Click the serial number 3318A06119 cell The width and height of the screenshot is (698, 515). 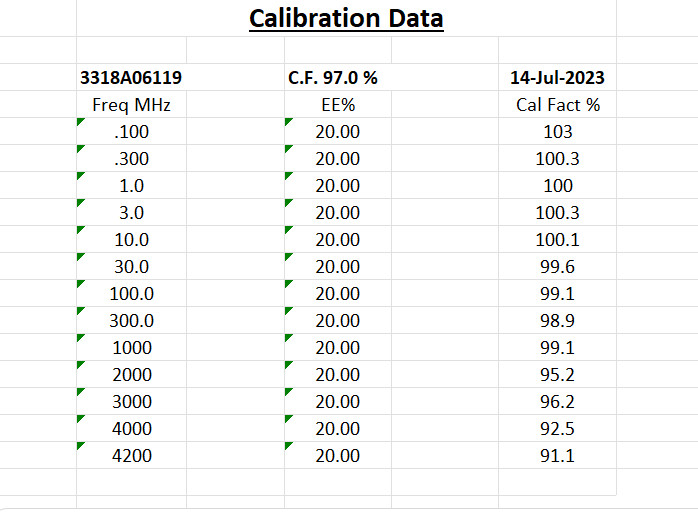(x=131, y=77)
